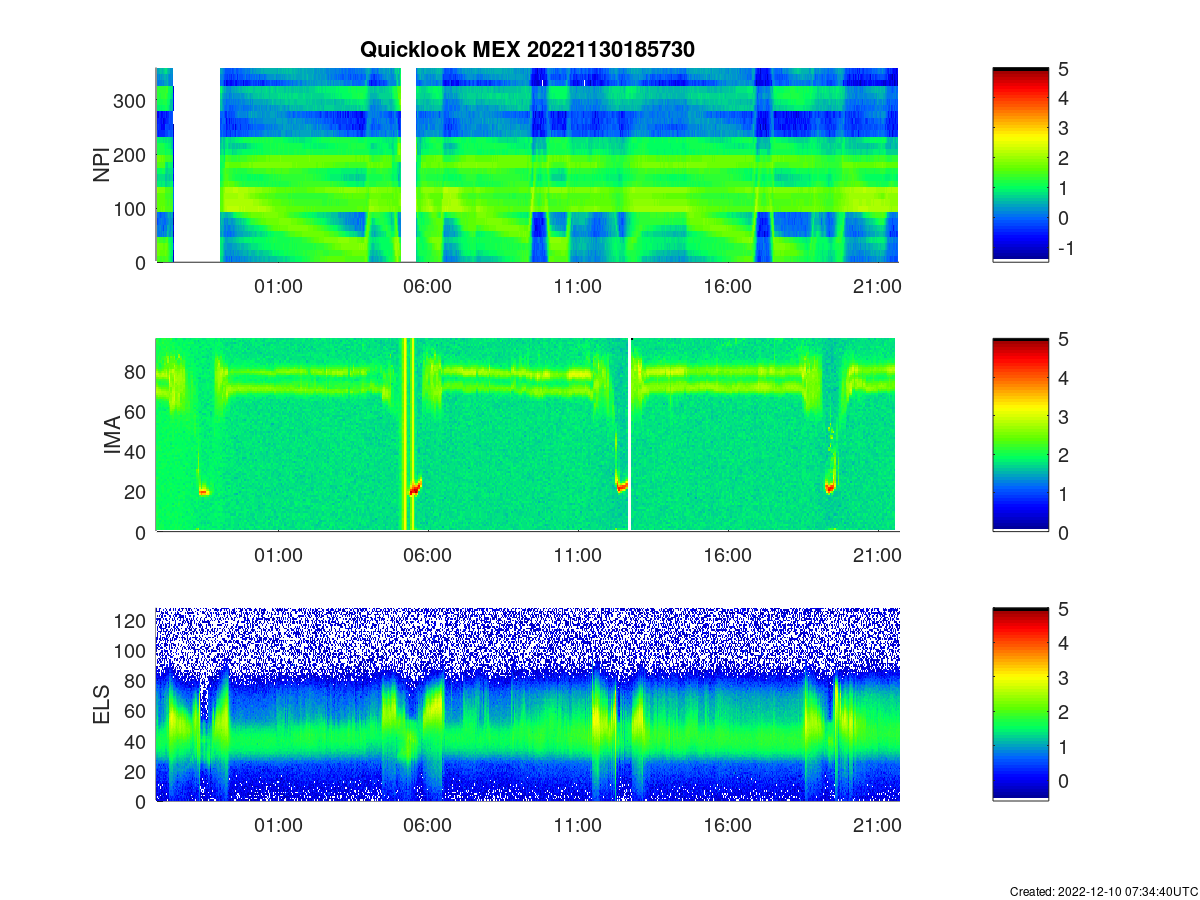Click the 16:00 tick label under NPI panel
Screen dimensions: 1200x900
pyautogui.click(x=727, y=286)
